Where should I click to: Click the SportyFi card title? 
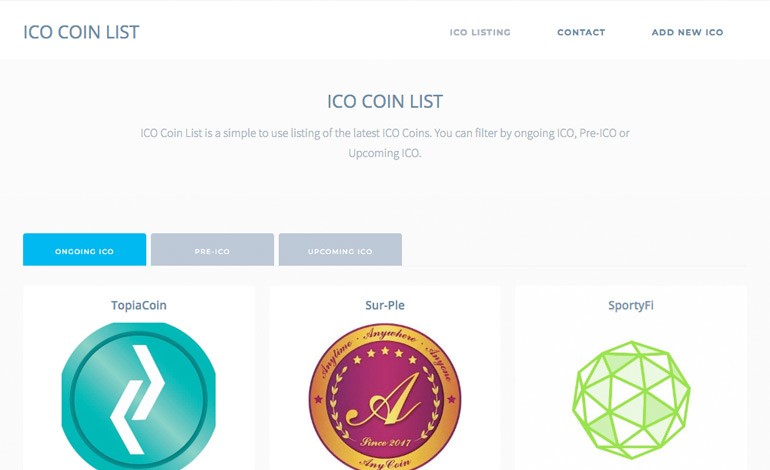(631, 305)
